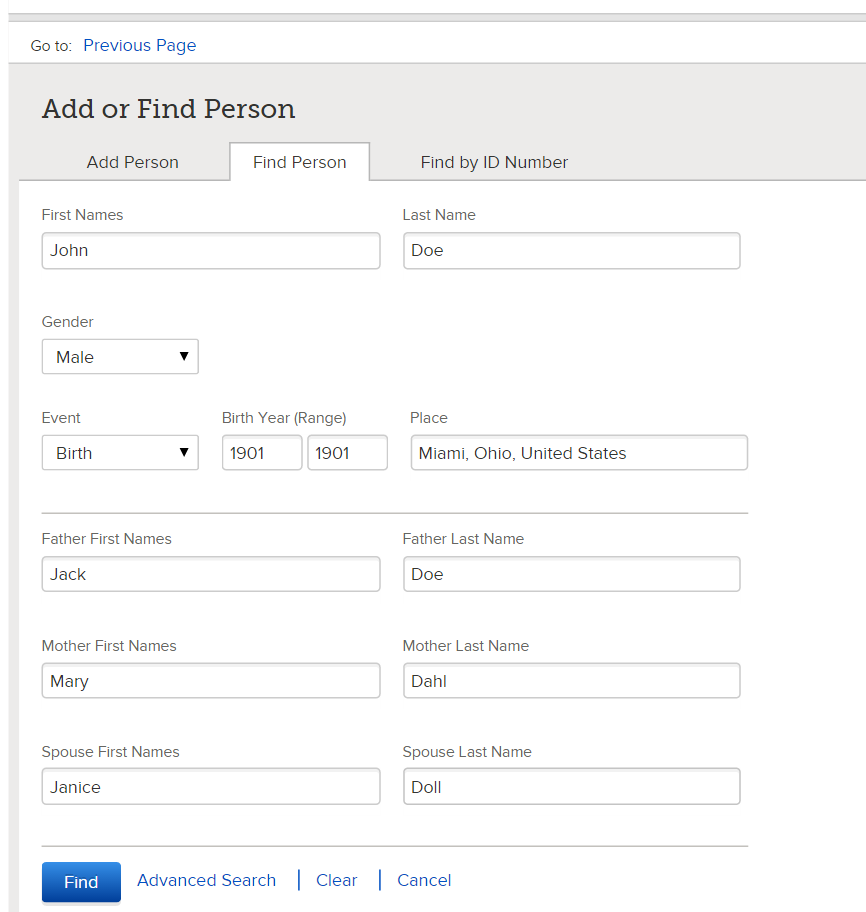
Task: Open the Advanced Search link
Action: (206, 880)
